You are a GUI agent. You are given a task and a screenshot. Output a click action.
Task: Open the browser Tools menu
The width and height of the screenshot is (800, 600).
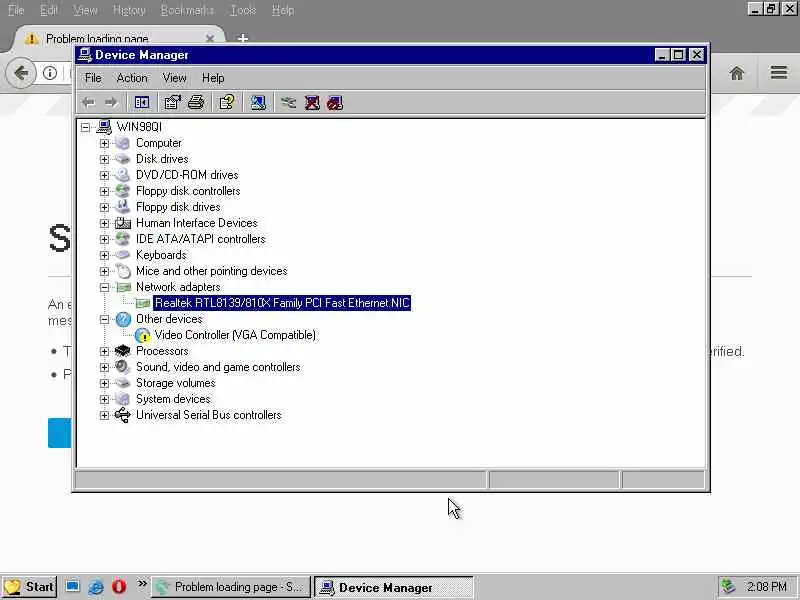click(x=243, y=10)
